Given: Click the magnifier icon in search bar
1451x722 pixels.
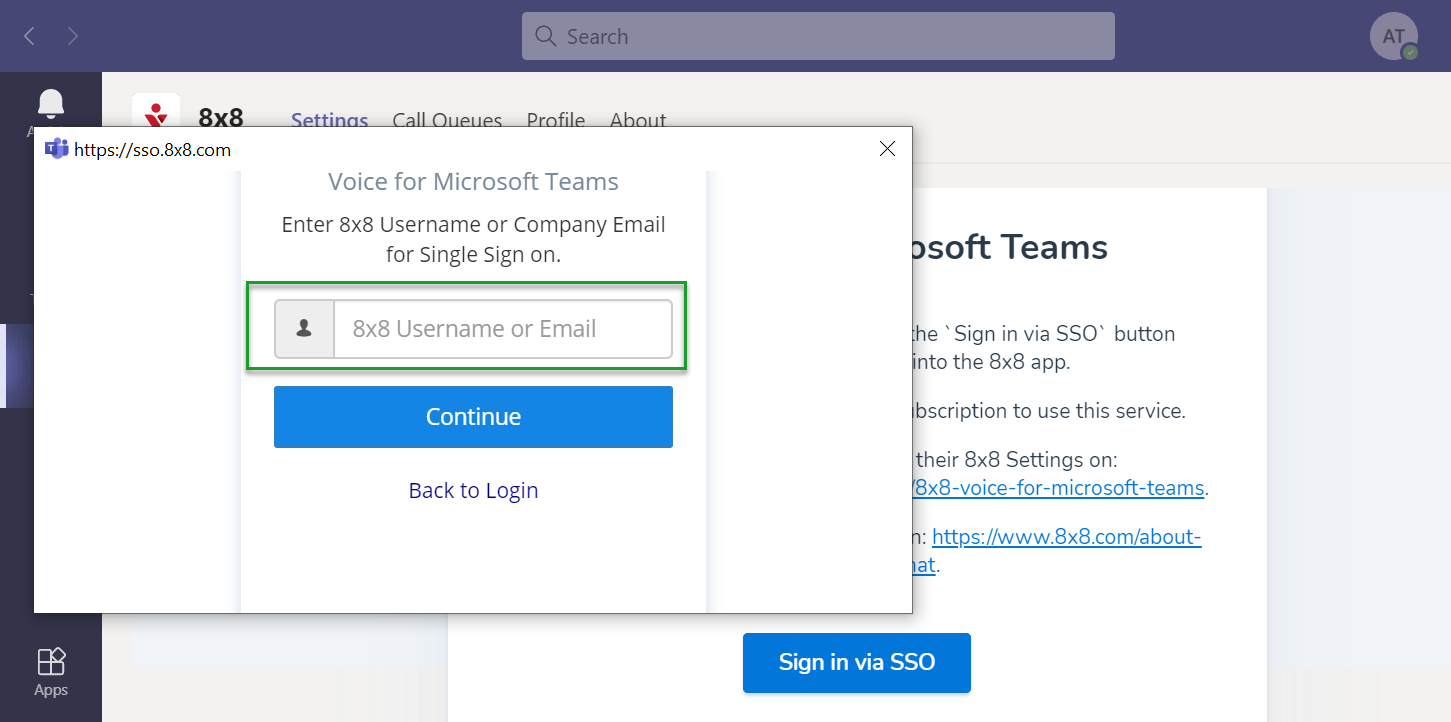Looking at the screenshot, I should tap(545, 37).
